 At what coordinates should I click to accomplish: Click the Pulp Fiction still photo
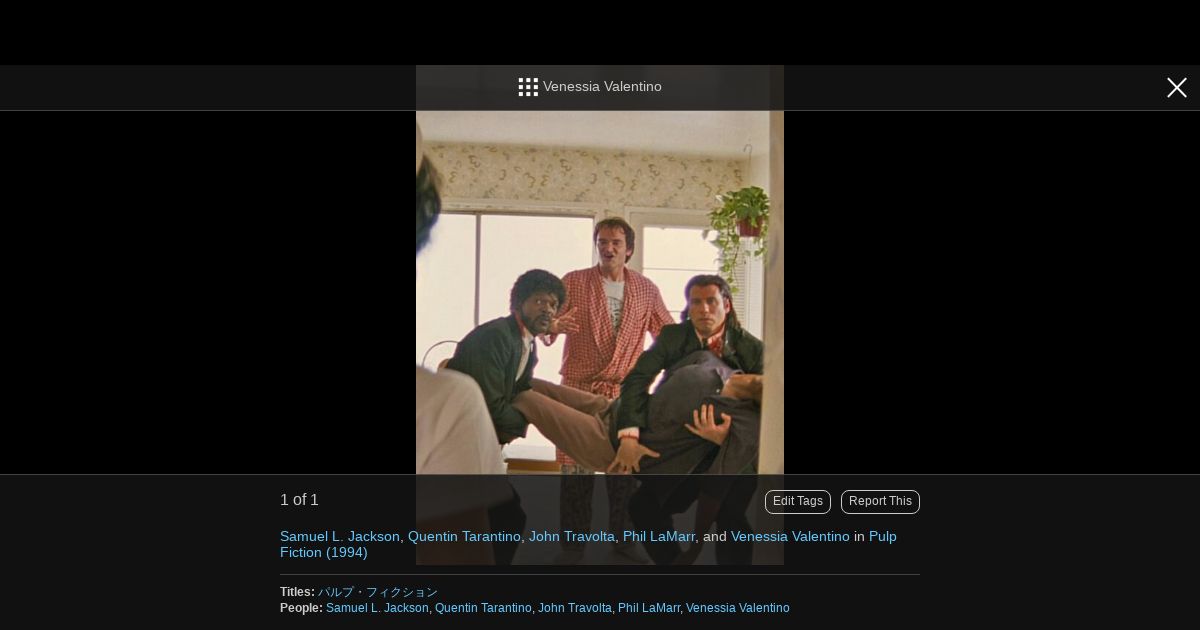600,315
